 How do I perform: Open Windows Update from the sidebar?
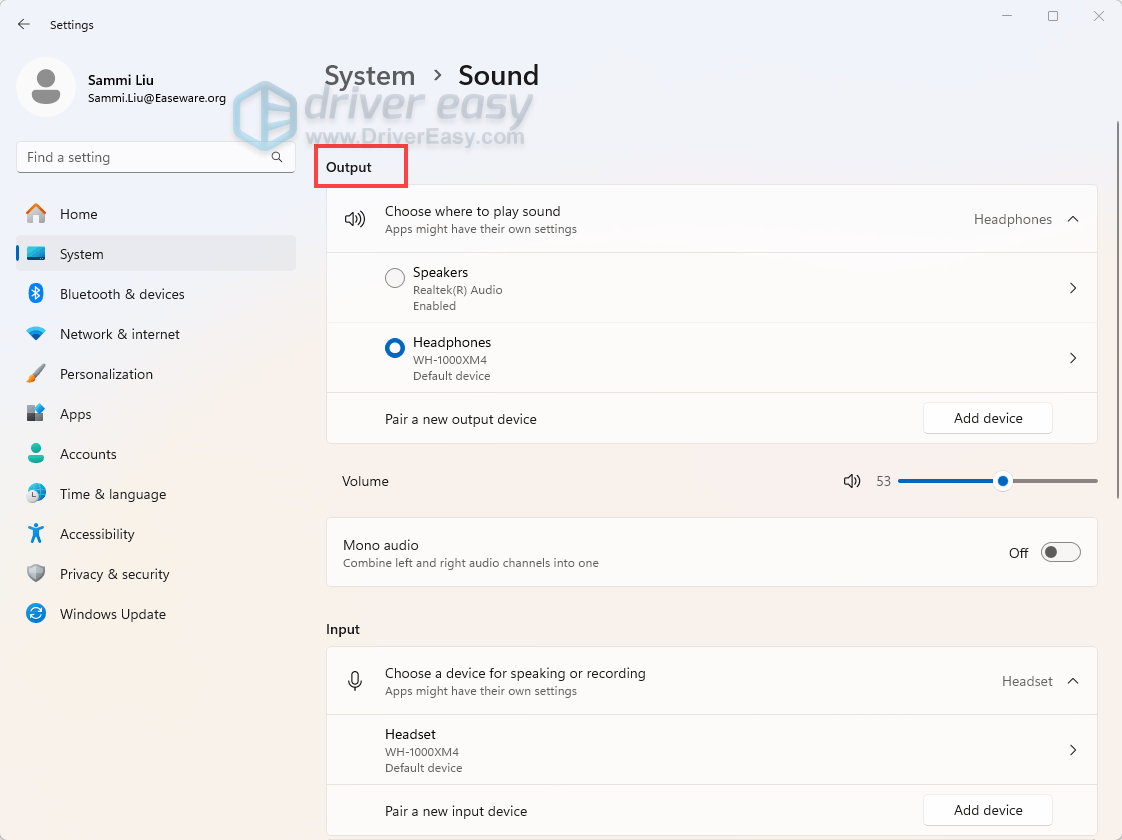click(112, 614)
